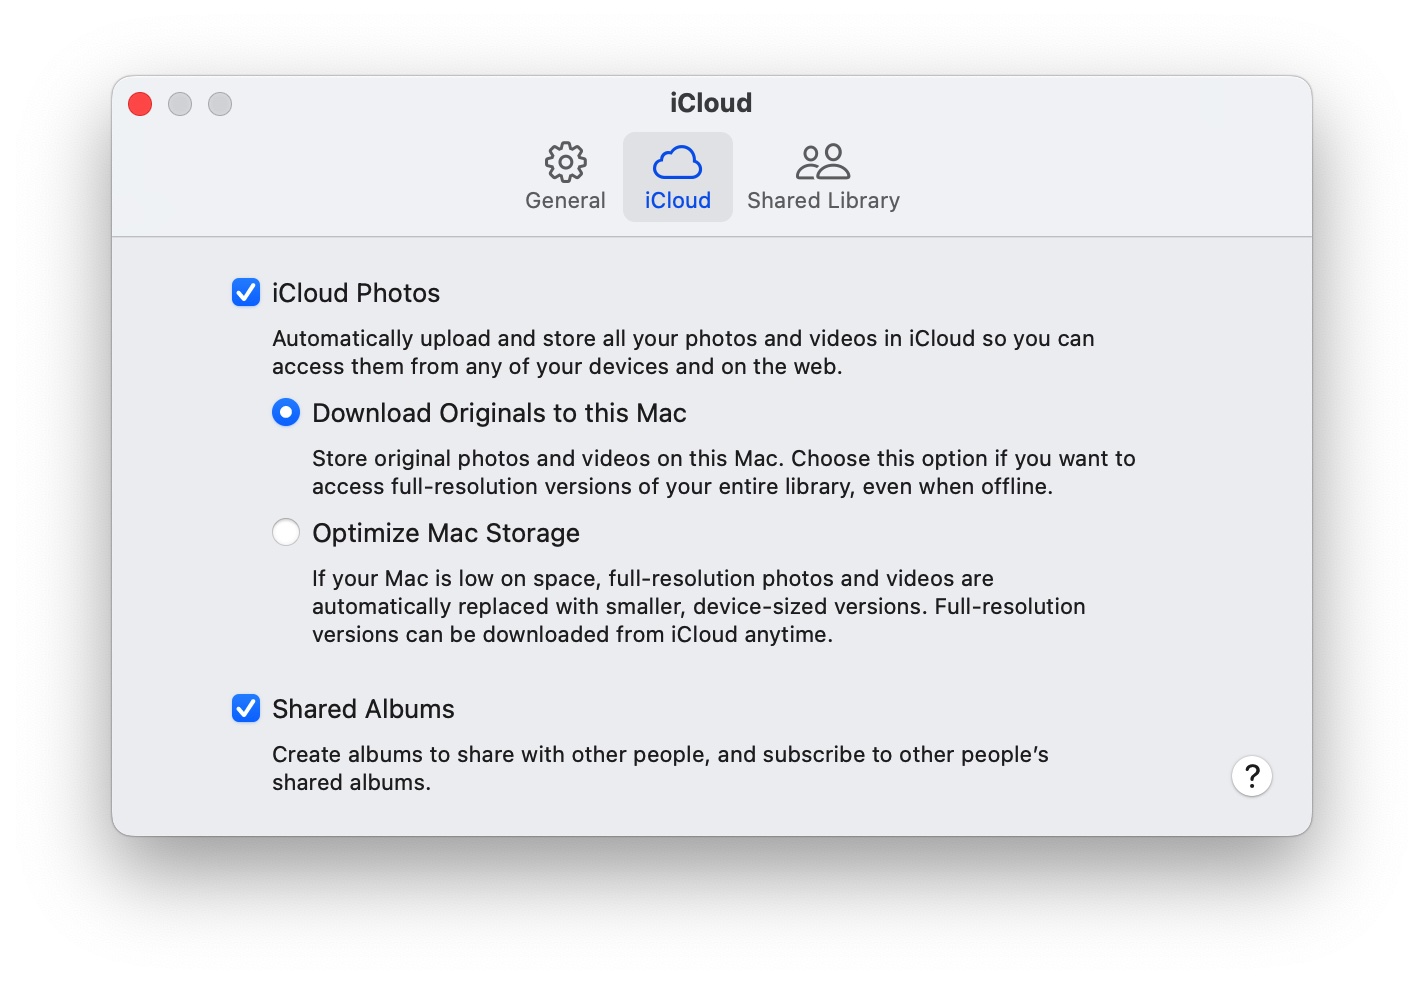Select Download Originals to this Mac
This screenshot has width=1424, height=984.
point(286,412)
